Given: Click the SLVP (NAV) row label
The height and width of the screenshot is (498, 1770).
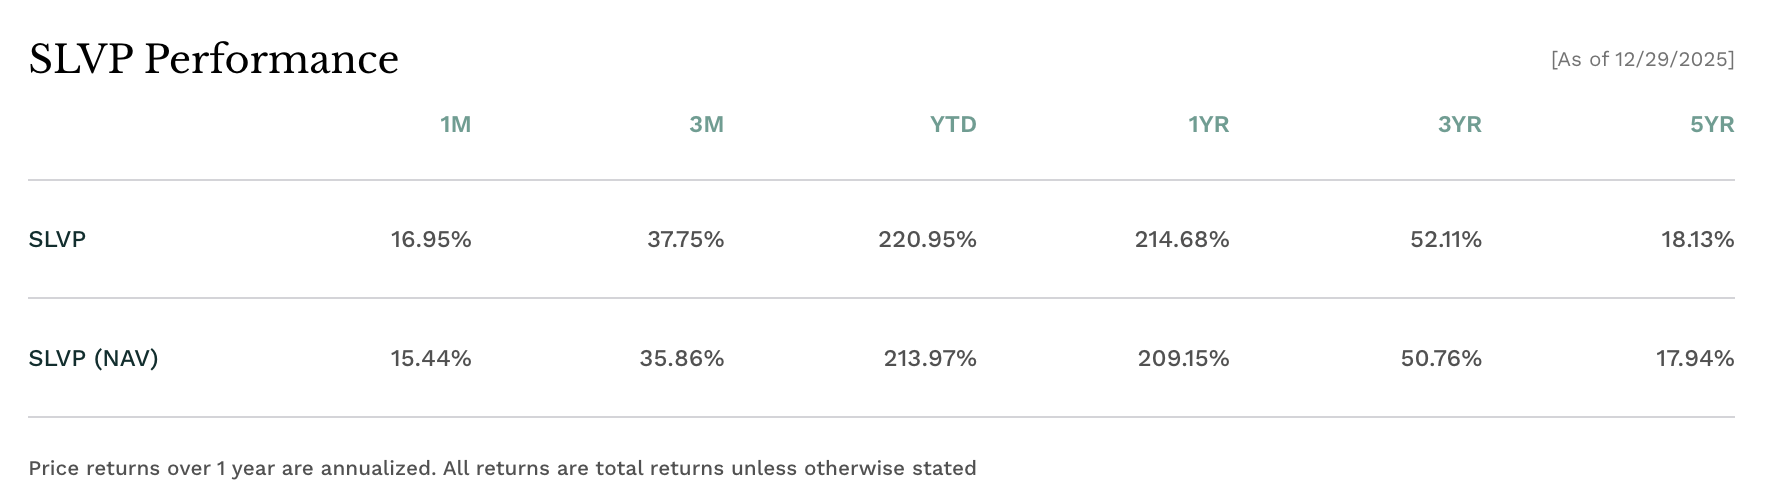Looking at the screenshot, I should pos(93,358).
